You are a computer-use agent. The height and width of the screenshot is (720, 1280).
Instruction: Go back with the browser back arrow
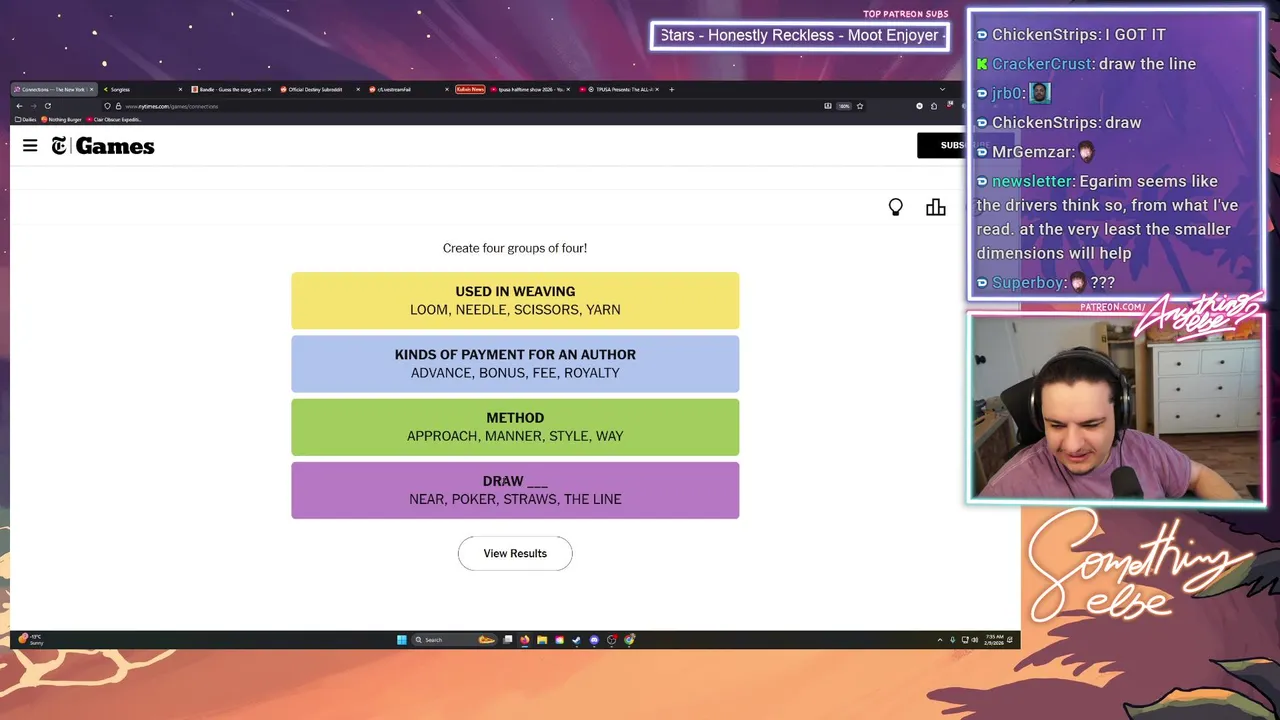(19, 106)
